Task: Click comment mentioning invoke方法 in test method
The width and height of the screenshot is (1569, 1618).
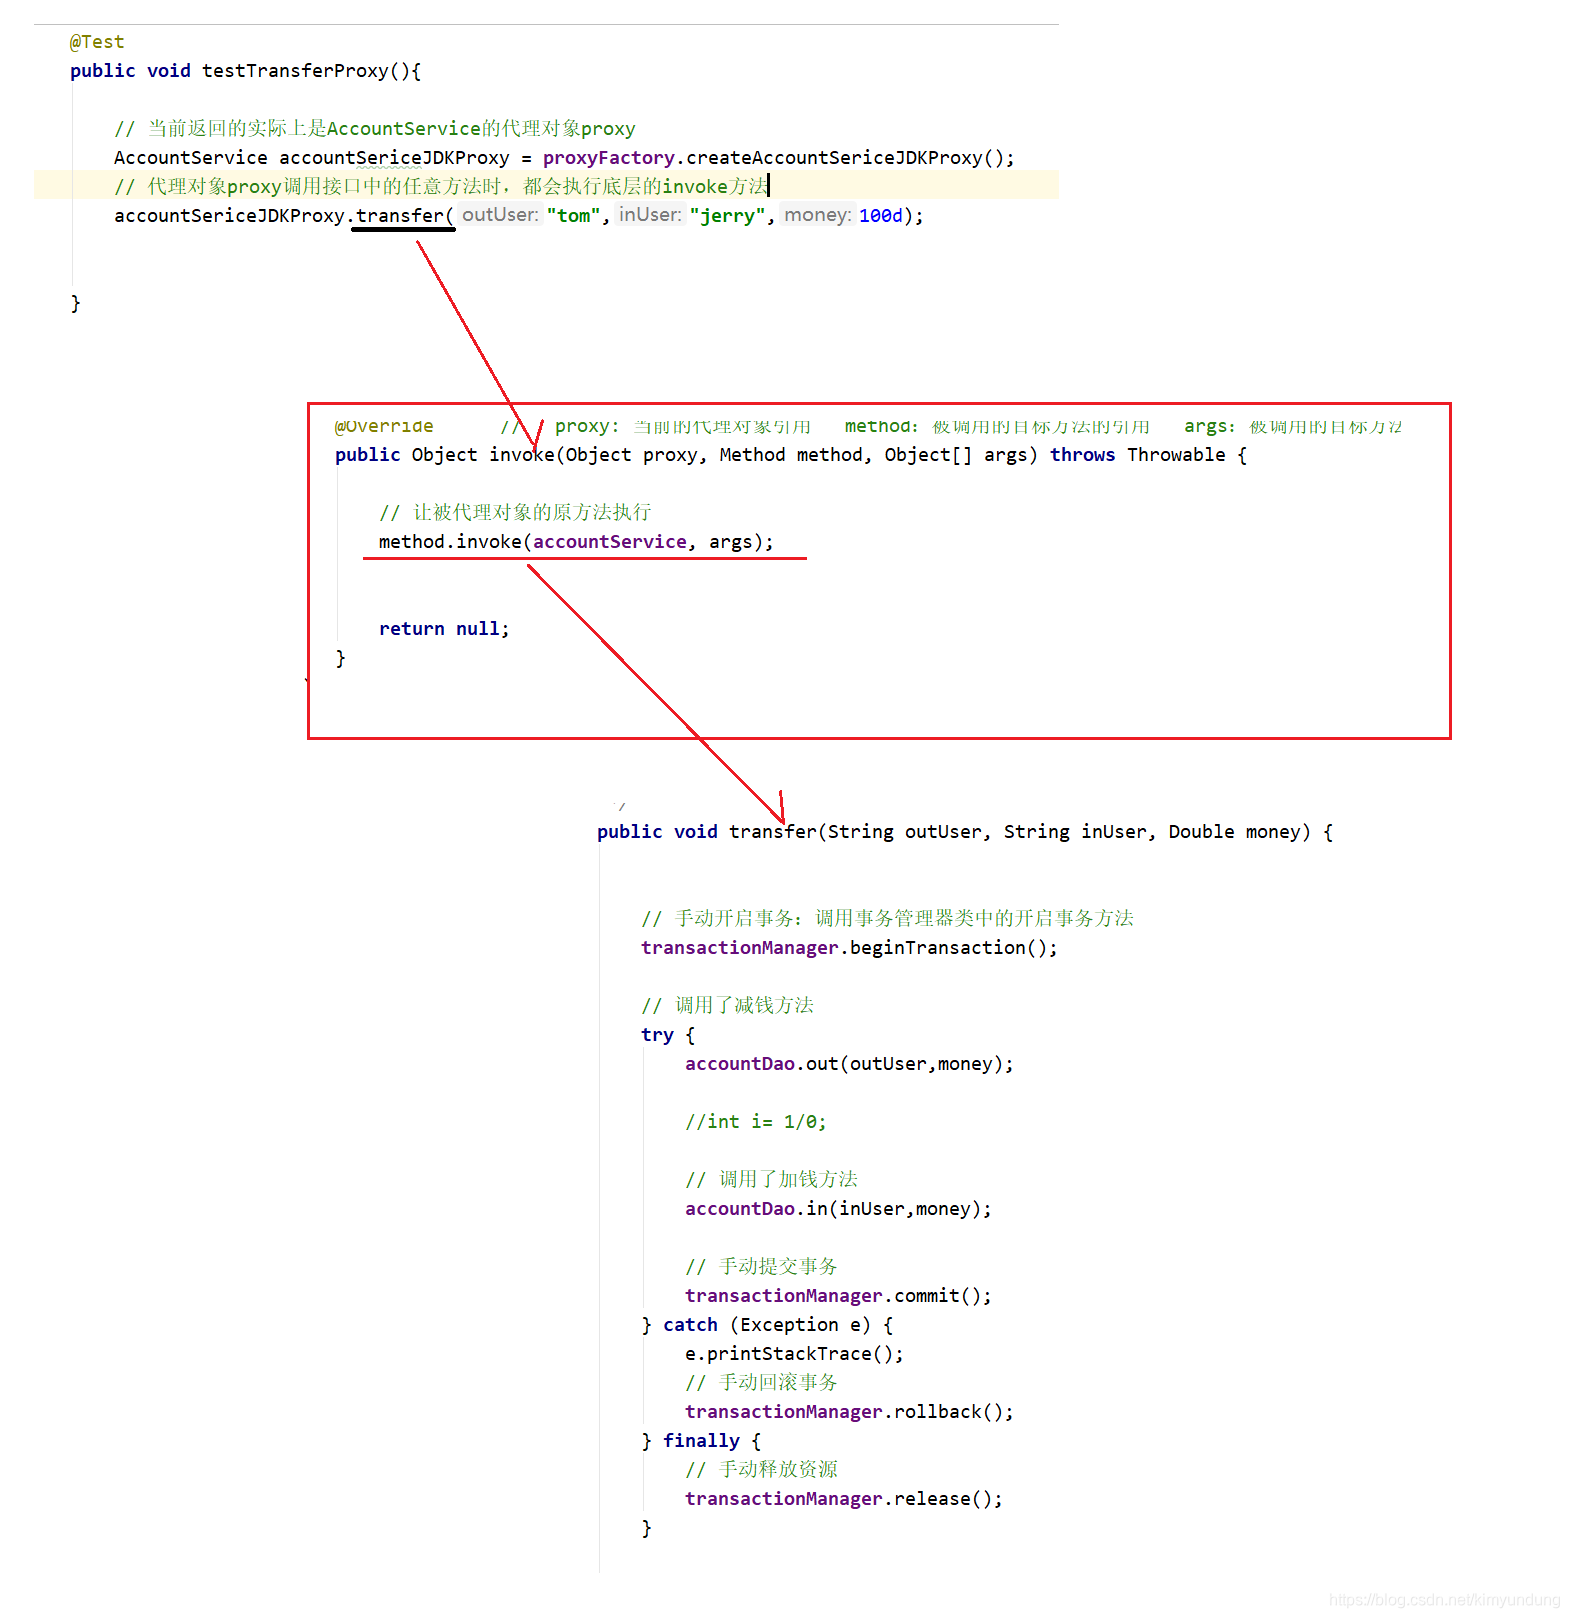Action: (x=441, y=187)
